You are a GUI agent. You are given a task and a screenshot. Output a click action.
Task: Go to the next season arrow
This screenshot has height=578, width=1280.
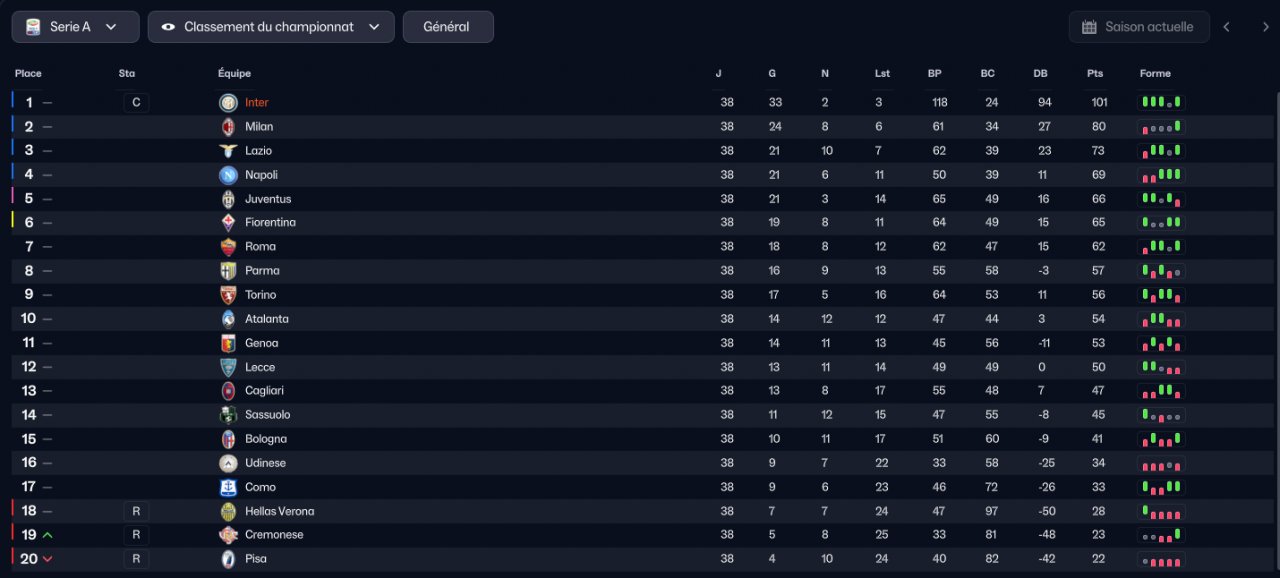[x=1265, y=27]
